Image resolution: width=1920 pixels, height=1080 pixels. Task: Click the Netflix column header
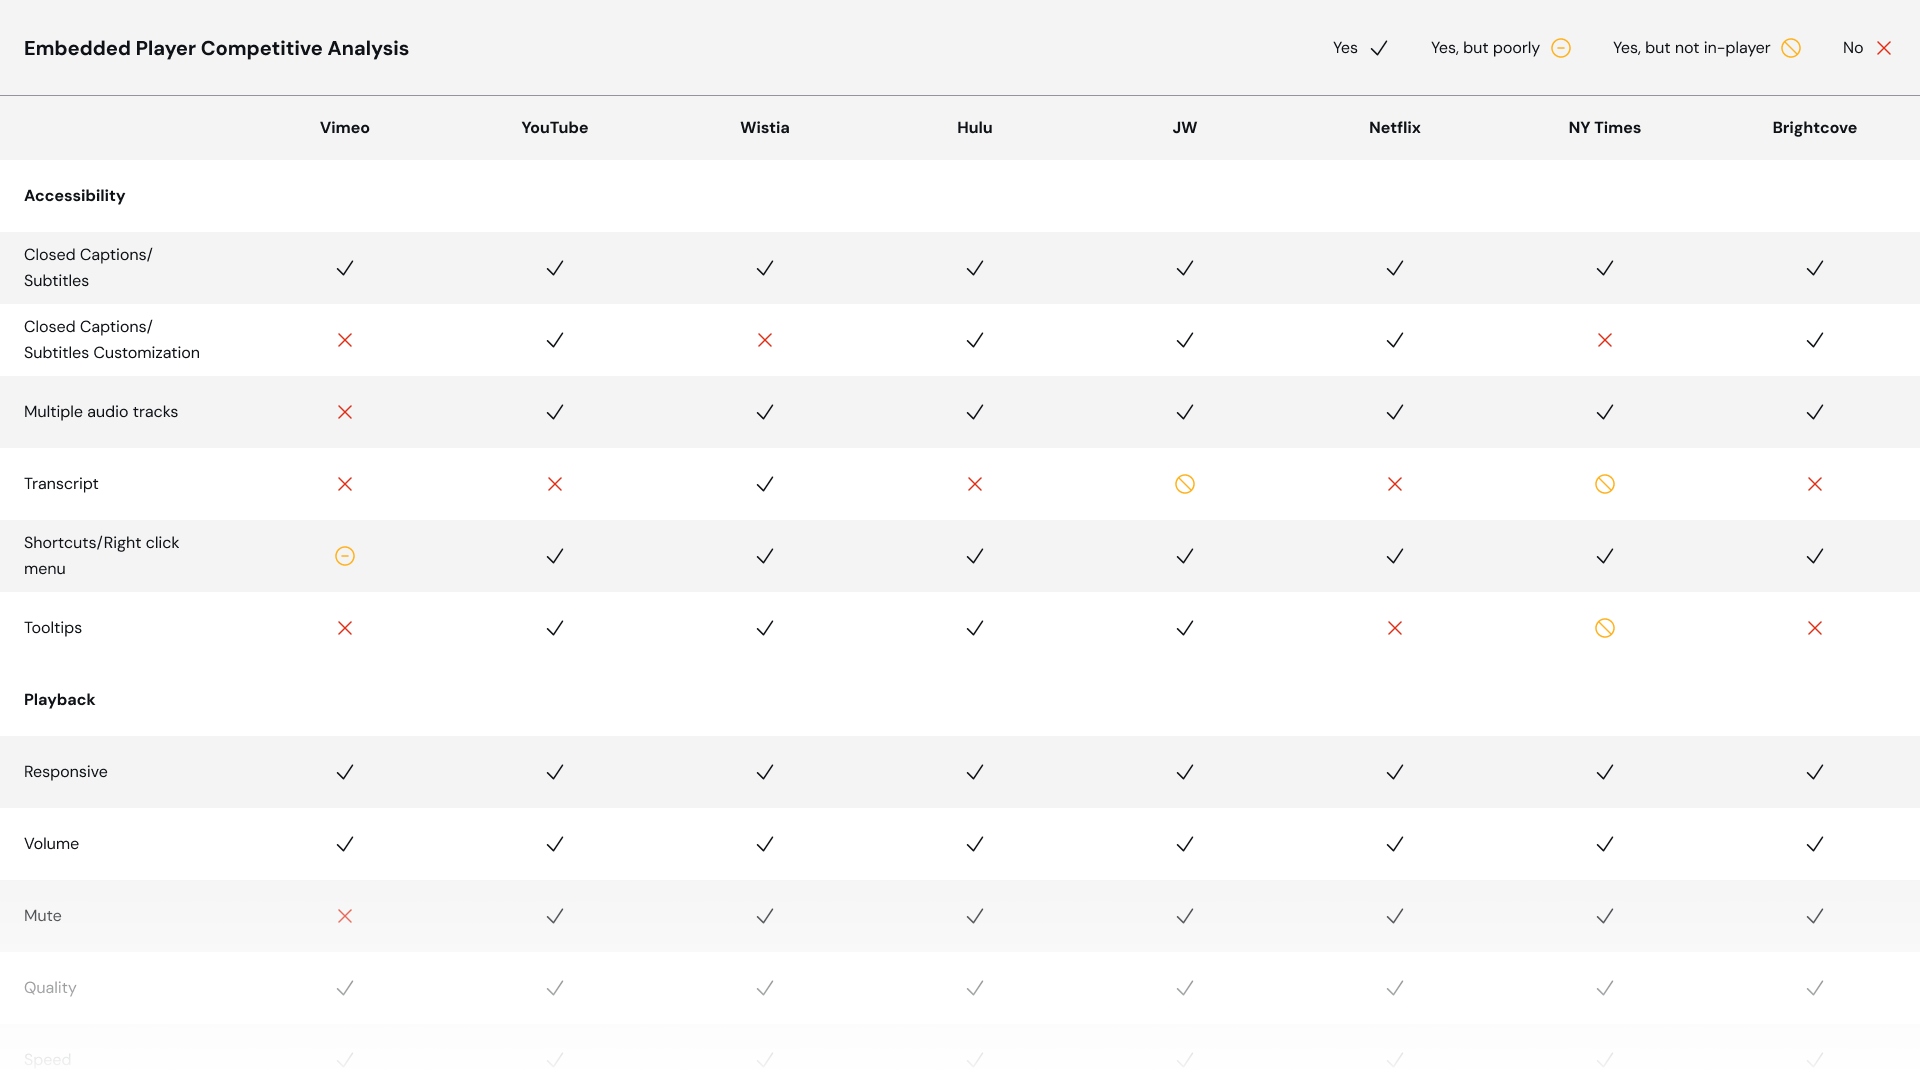pyautogui.click(x=1395, y=128)
